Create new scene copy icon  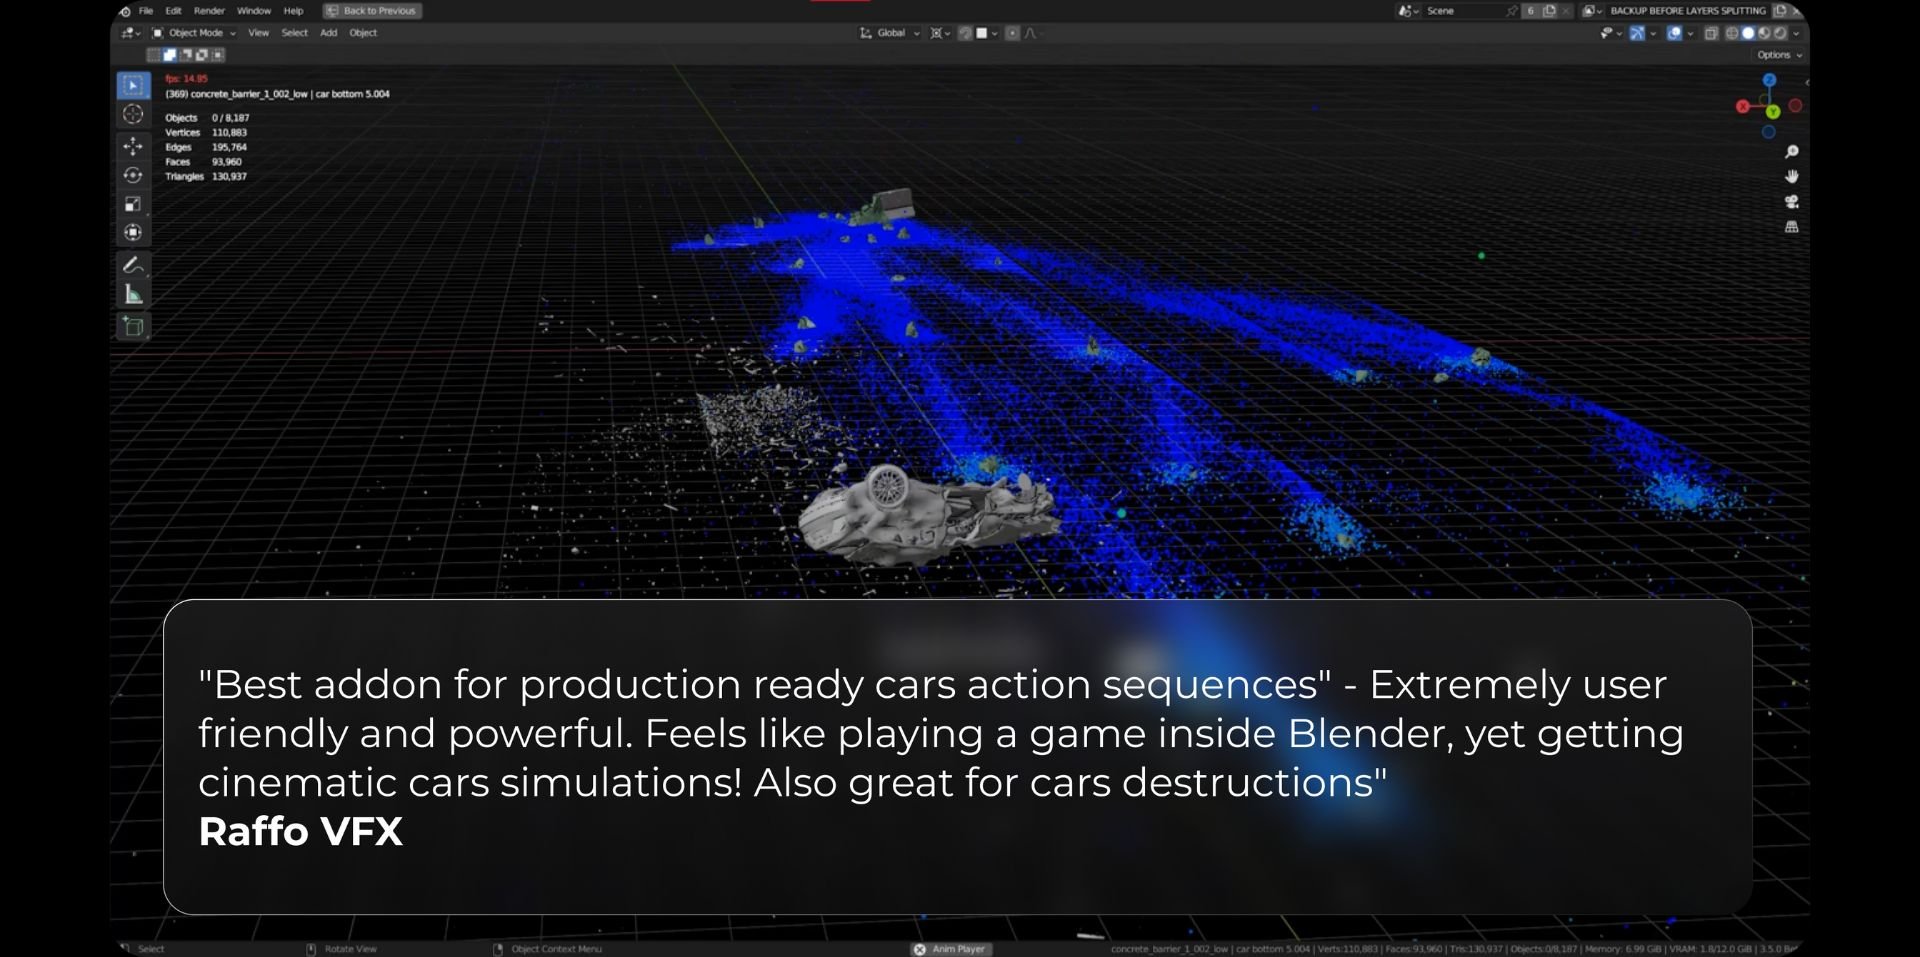tap(1549, 11)
